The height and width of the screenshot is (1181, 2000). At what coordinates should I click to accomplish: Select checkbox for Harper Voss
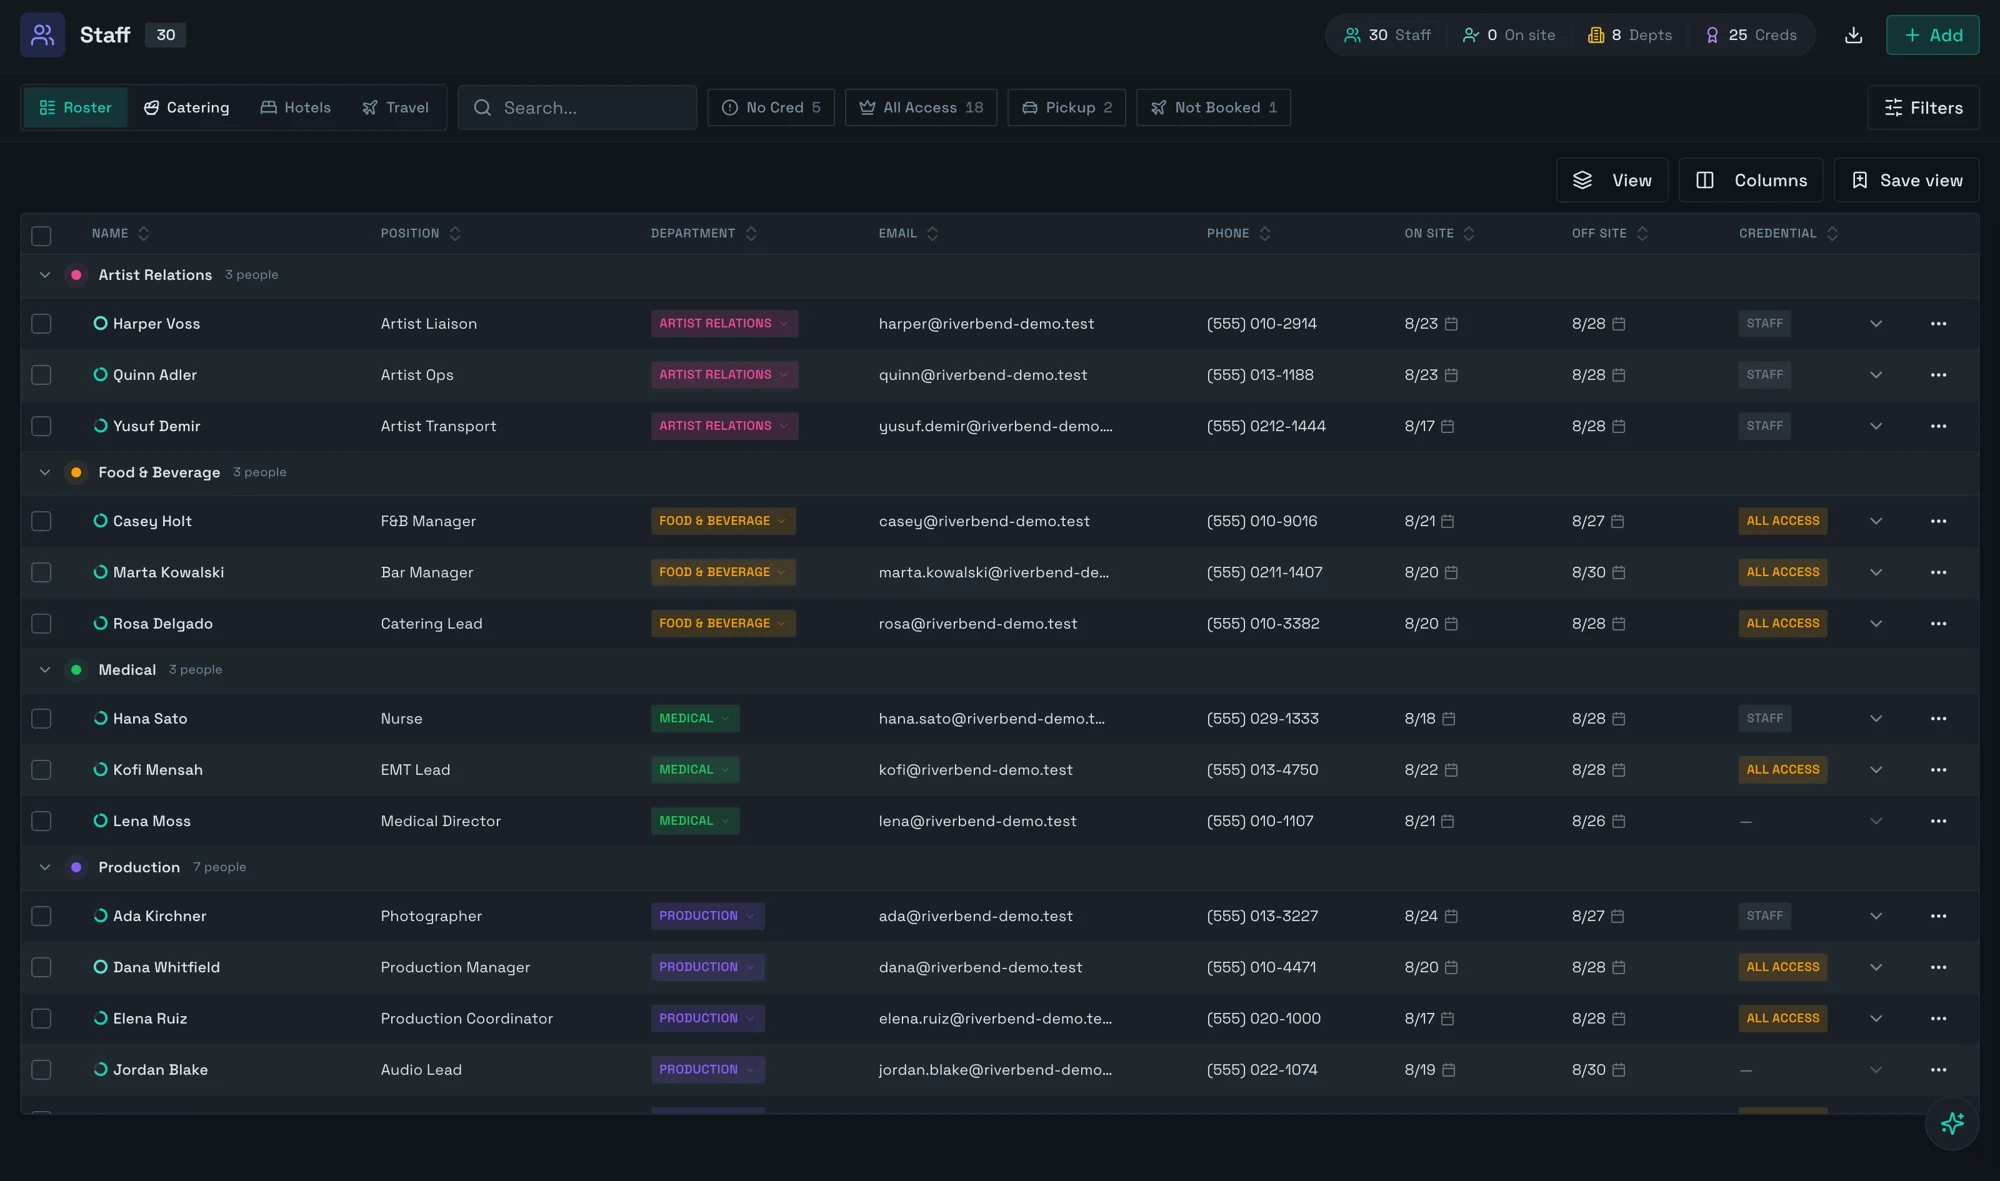point(41,324)
